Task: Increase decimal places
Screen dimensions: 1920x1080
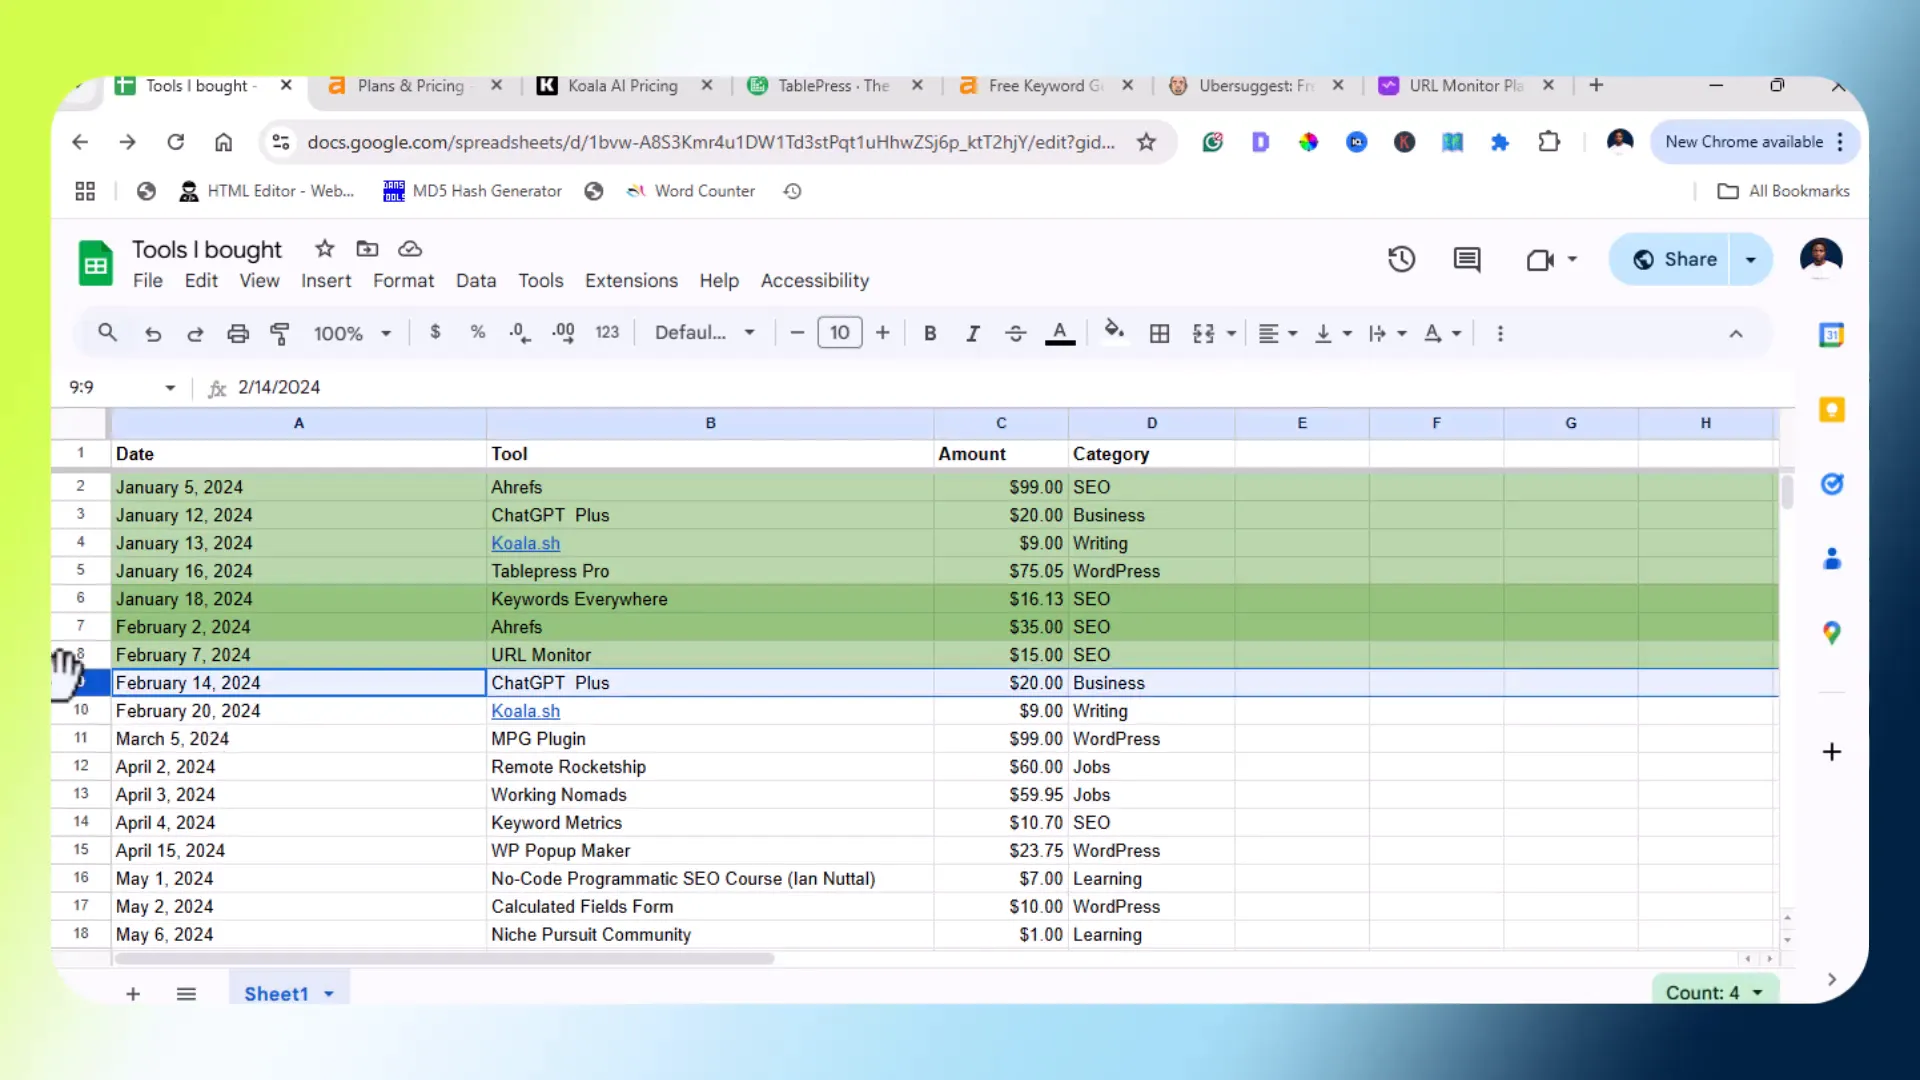Action: (x=563, y=333)
